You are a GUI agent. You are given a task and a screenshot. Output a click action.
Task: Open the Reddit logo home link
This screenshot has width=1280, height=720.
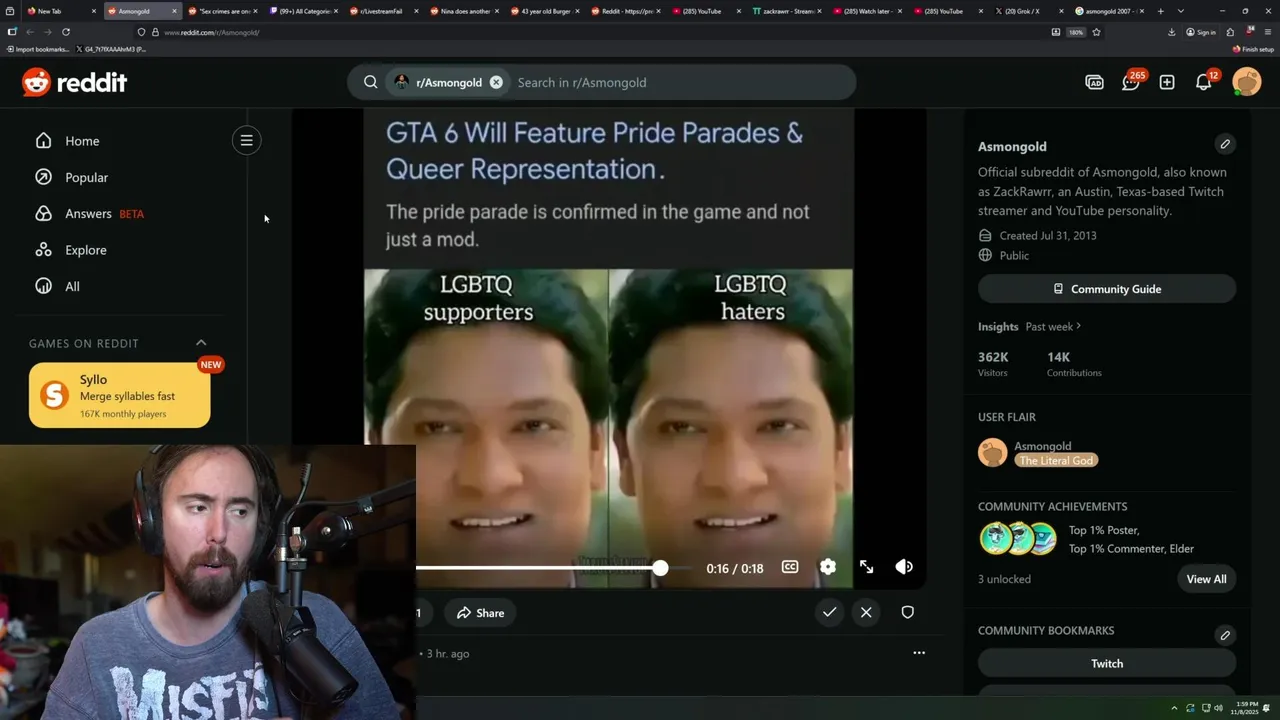click(74, 82)
